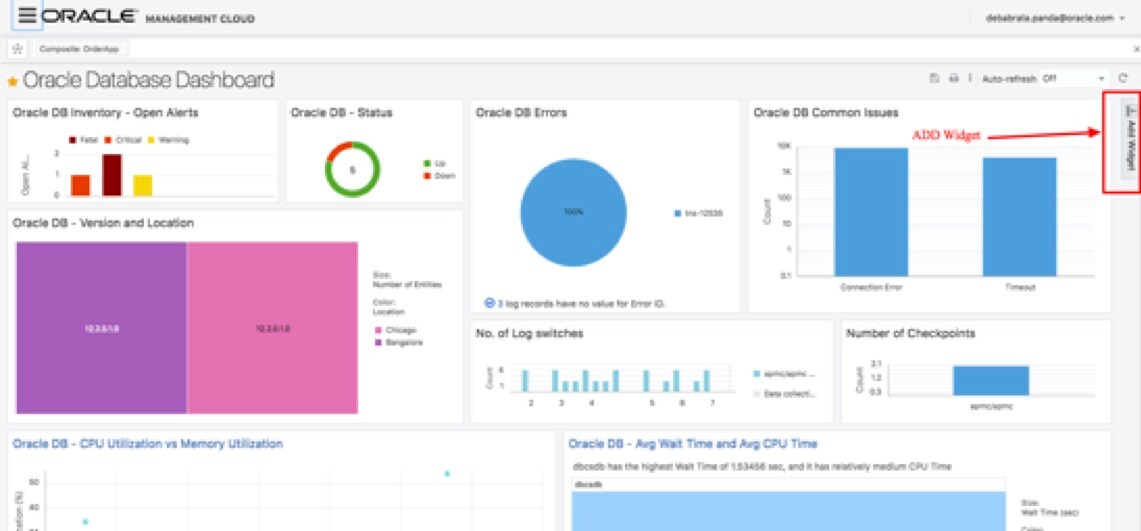Print the dashboard with the printer icon
This screenshot has width=1141, height=531.
coord(953,79)
